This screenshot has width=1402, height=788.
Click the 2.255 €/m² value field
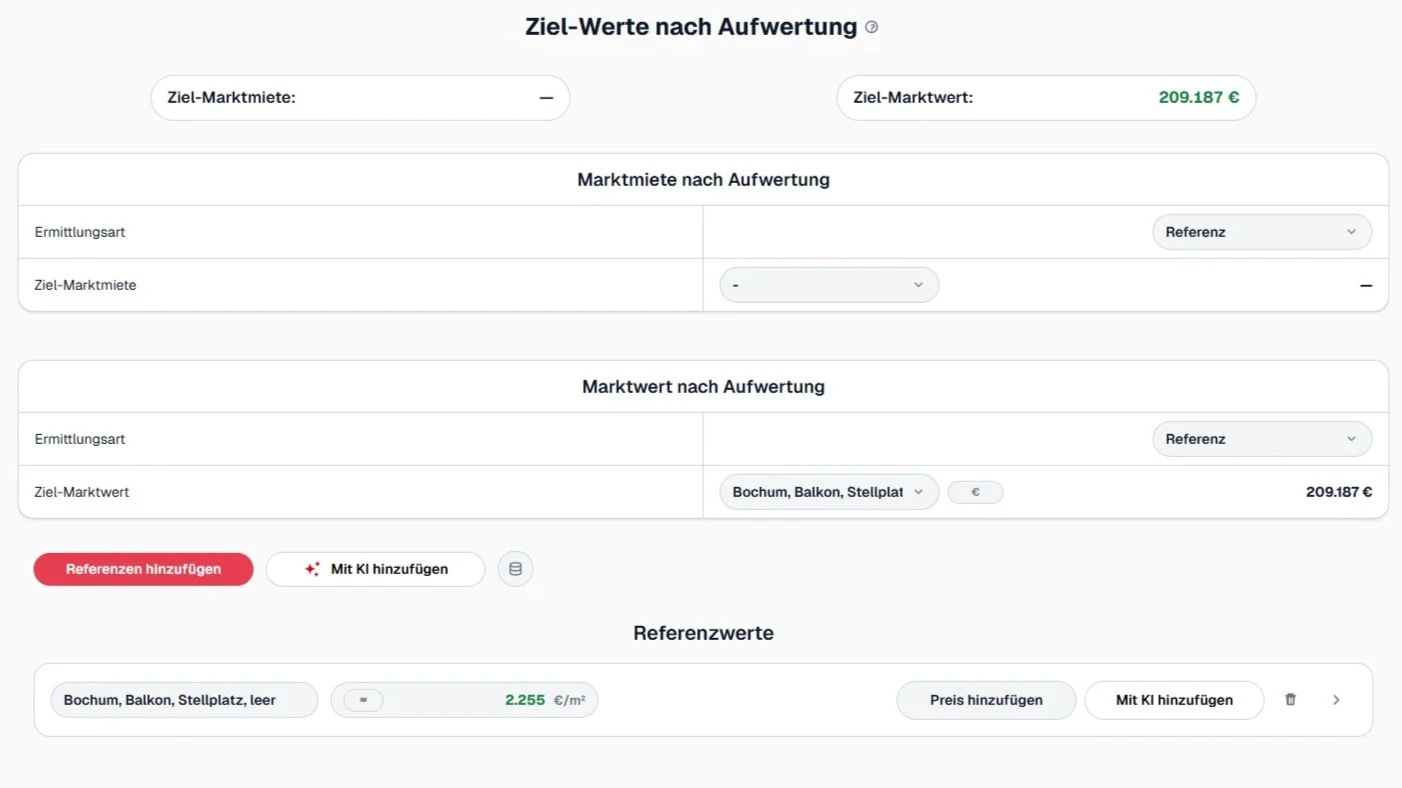click(x=464, y=700)
